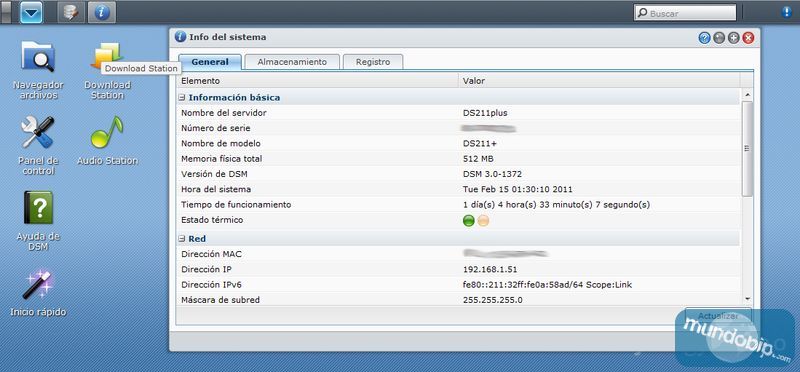Click the vertical scrollbar thumb
Viewport: 800px width, 372px height.
747,148
